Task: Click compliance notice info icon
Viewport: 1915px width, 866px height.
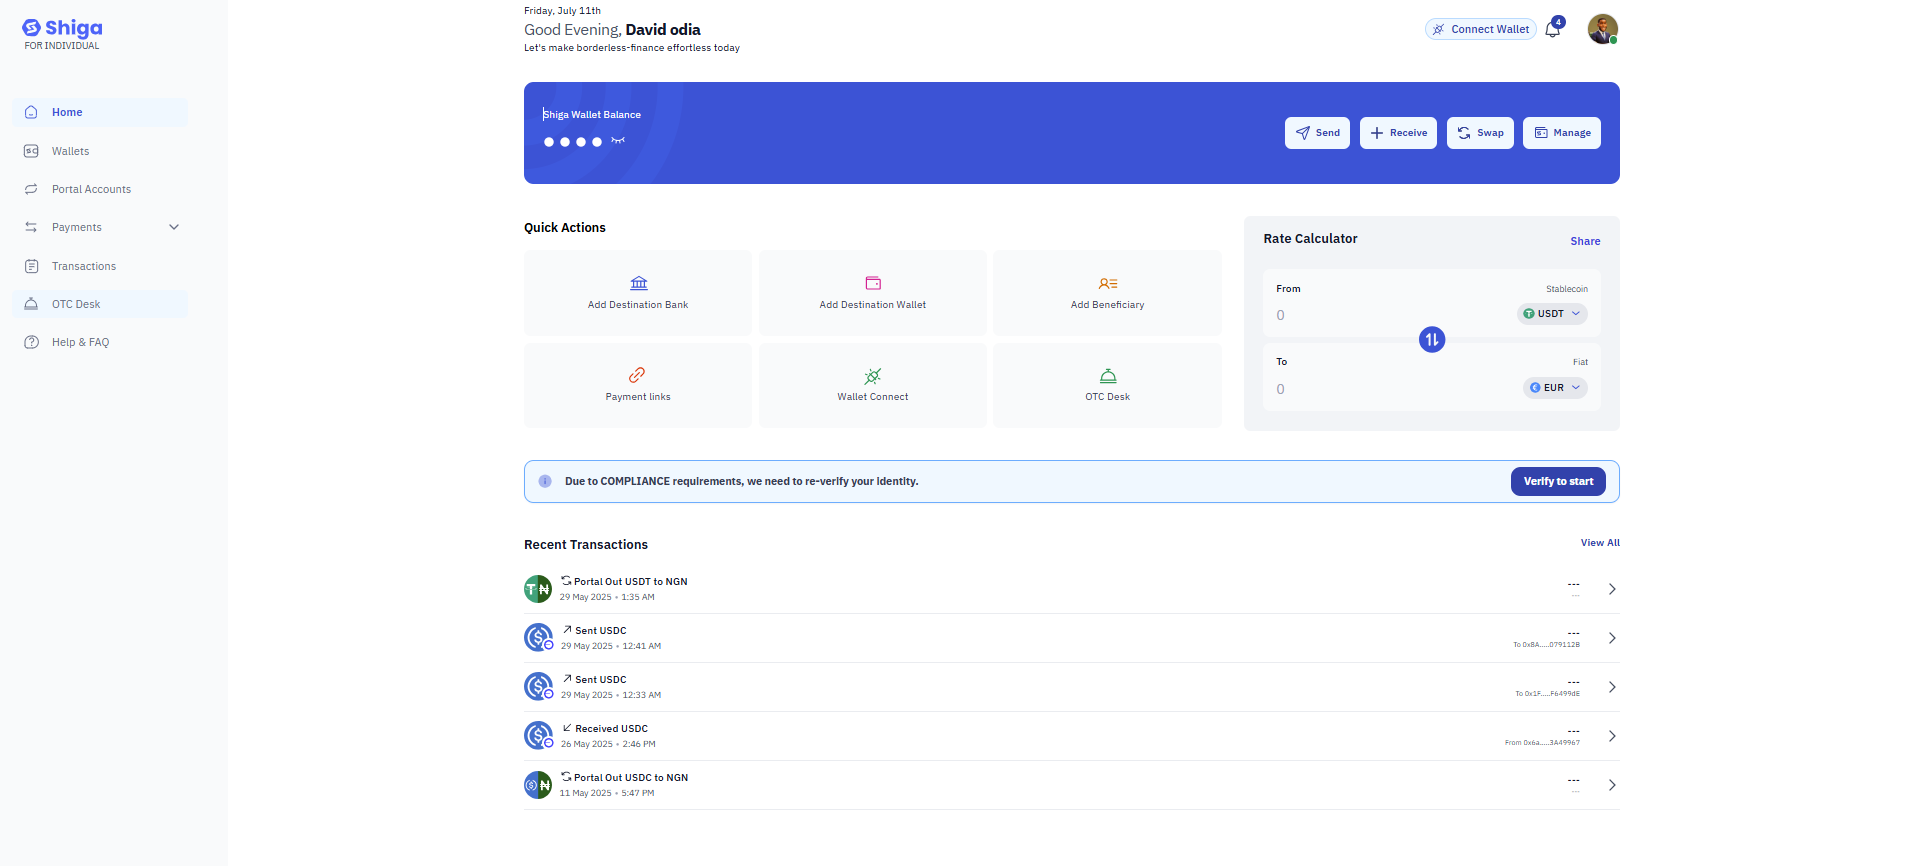Action: coord(545,481)
